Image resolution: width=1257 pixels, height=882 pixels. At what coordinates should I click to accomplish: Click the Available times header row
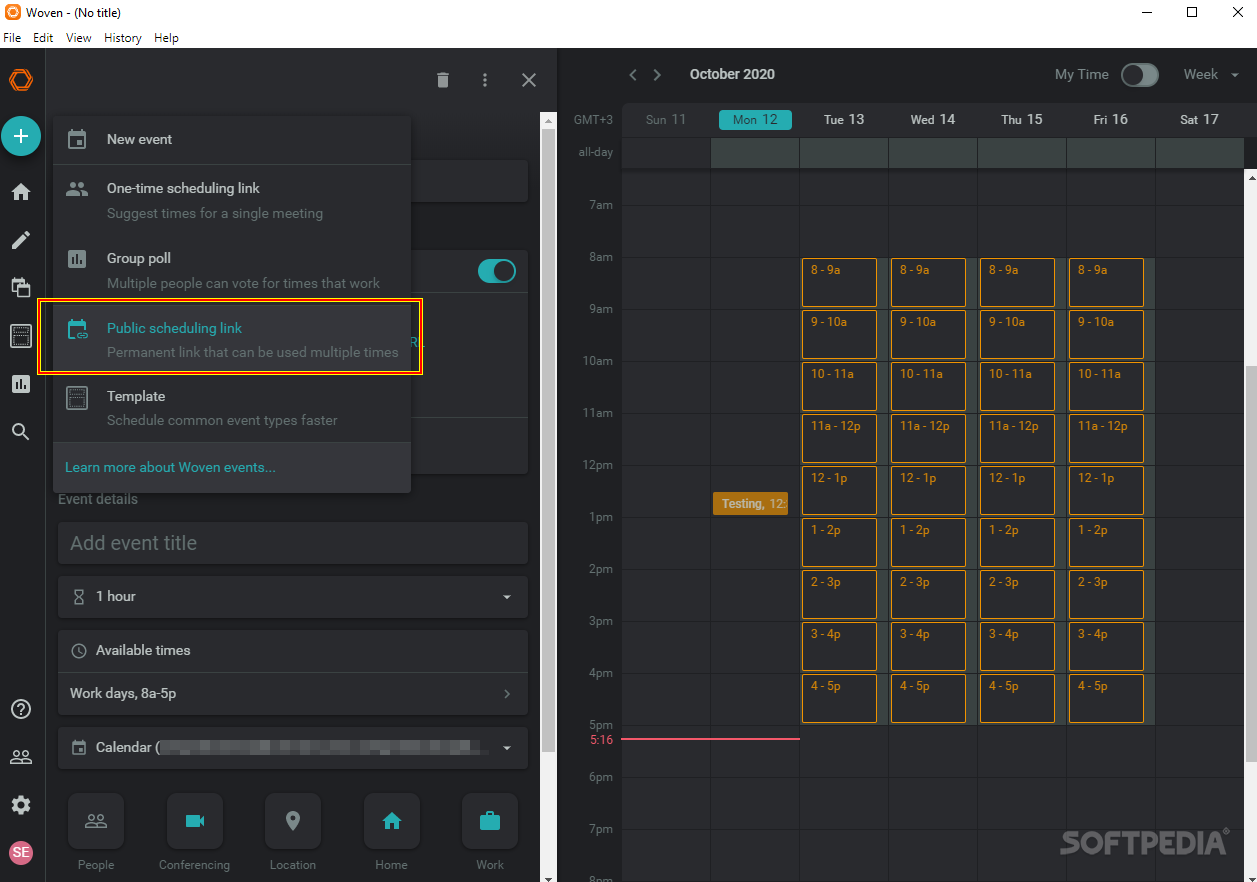293,651
